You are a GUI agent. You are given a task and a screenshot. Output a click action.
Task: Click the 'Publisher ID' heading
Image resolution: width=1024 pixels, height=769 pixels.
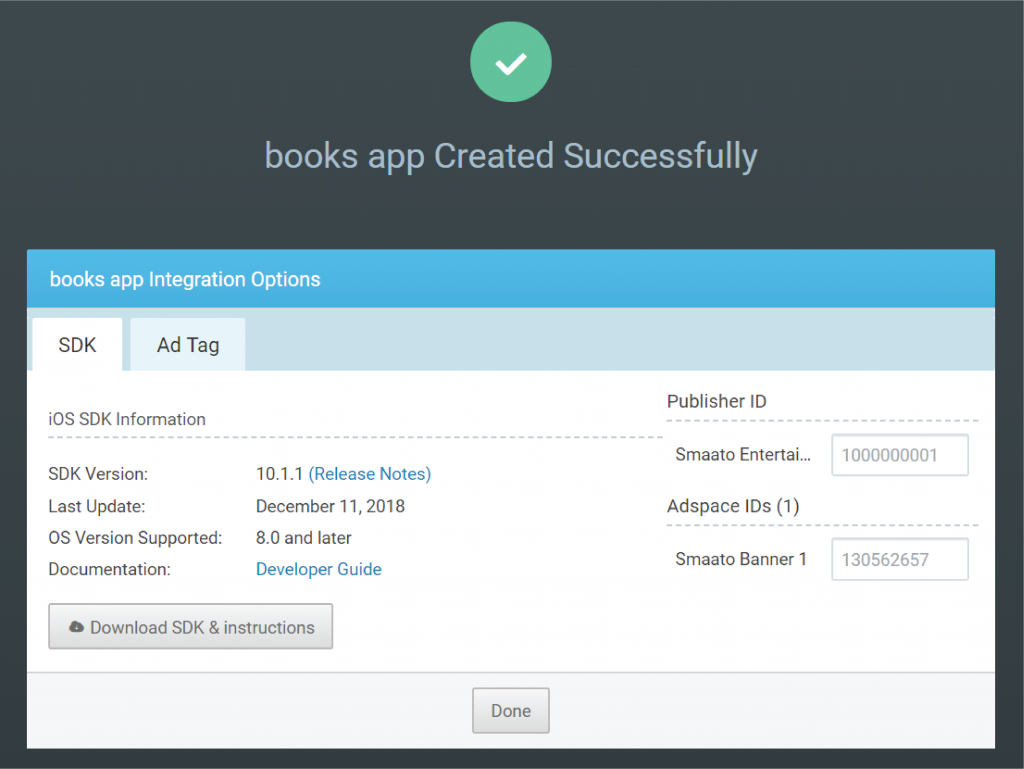click(716, 401)
